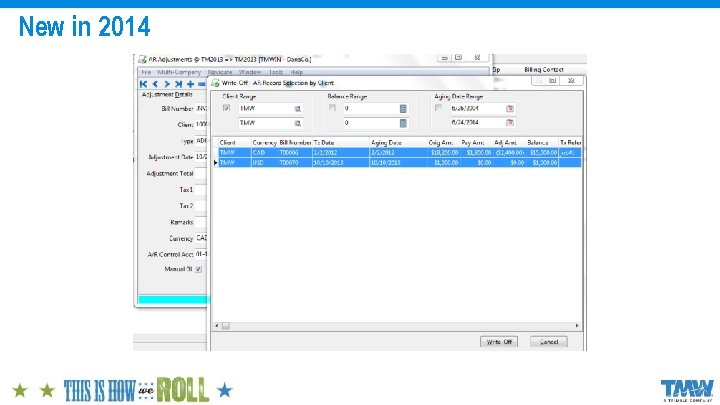Click the A/R Control Acct field

[201, 254]
